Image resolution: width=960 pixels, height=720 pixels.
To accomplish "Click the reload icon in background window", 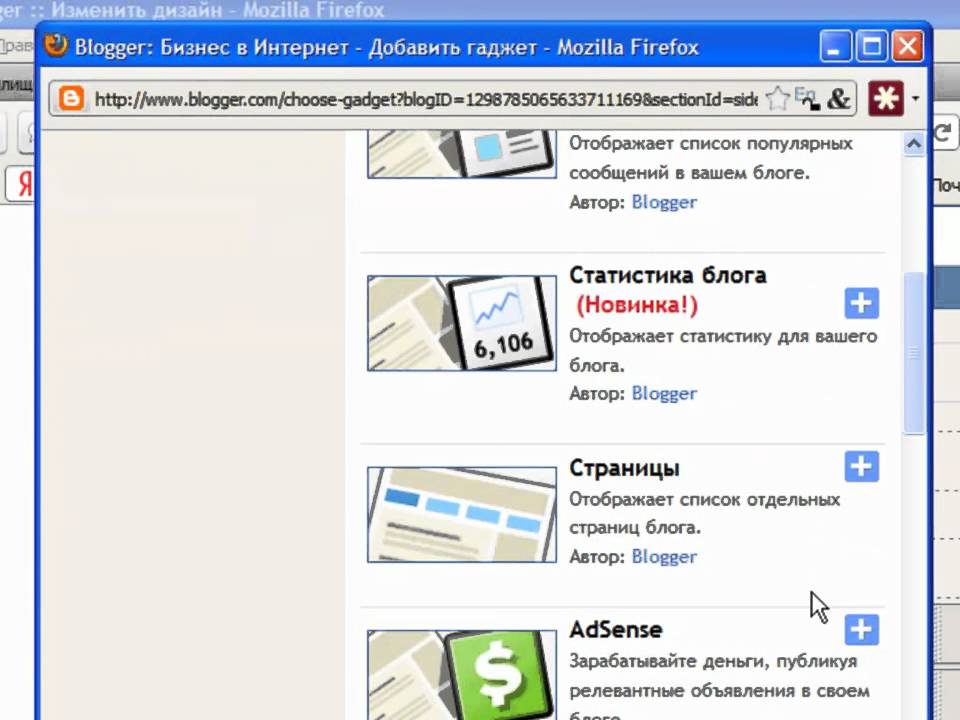I will [943, 133].
